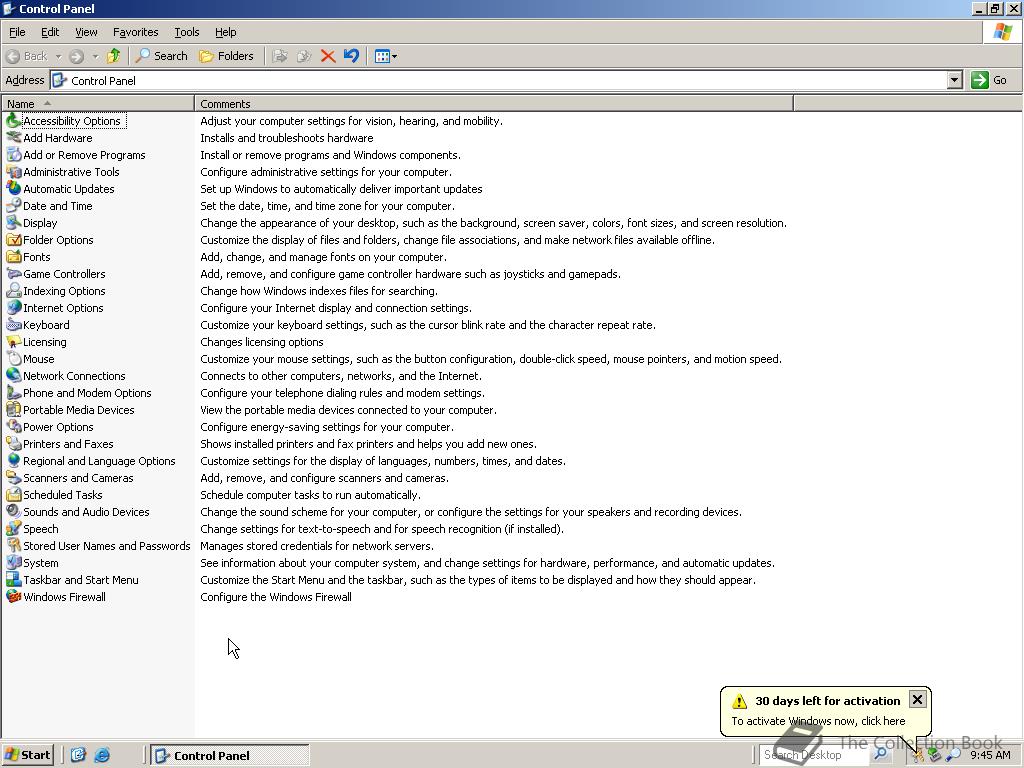This screenshot has height=768, width=1024.
Task: Open the Tools menu
Action: pyautogui.click(x=186, y=32)
